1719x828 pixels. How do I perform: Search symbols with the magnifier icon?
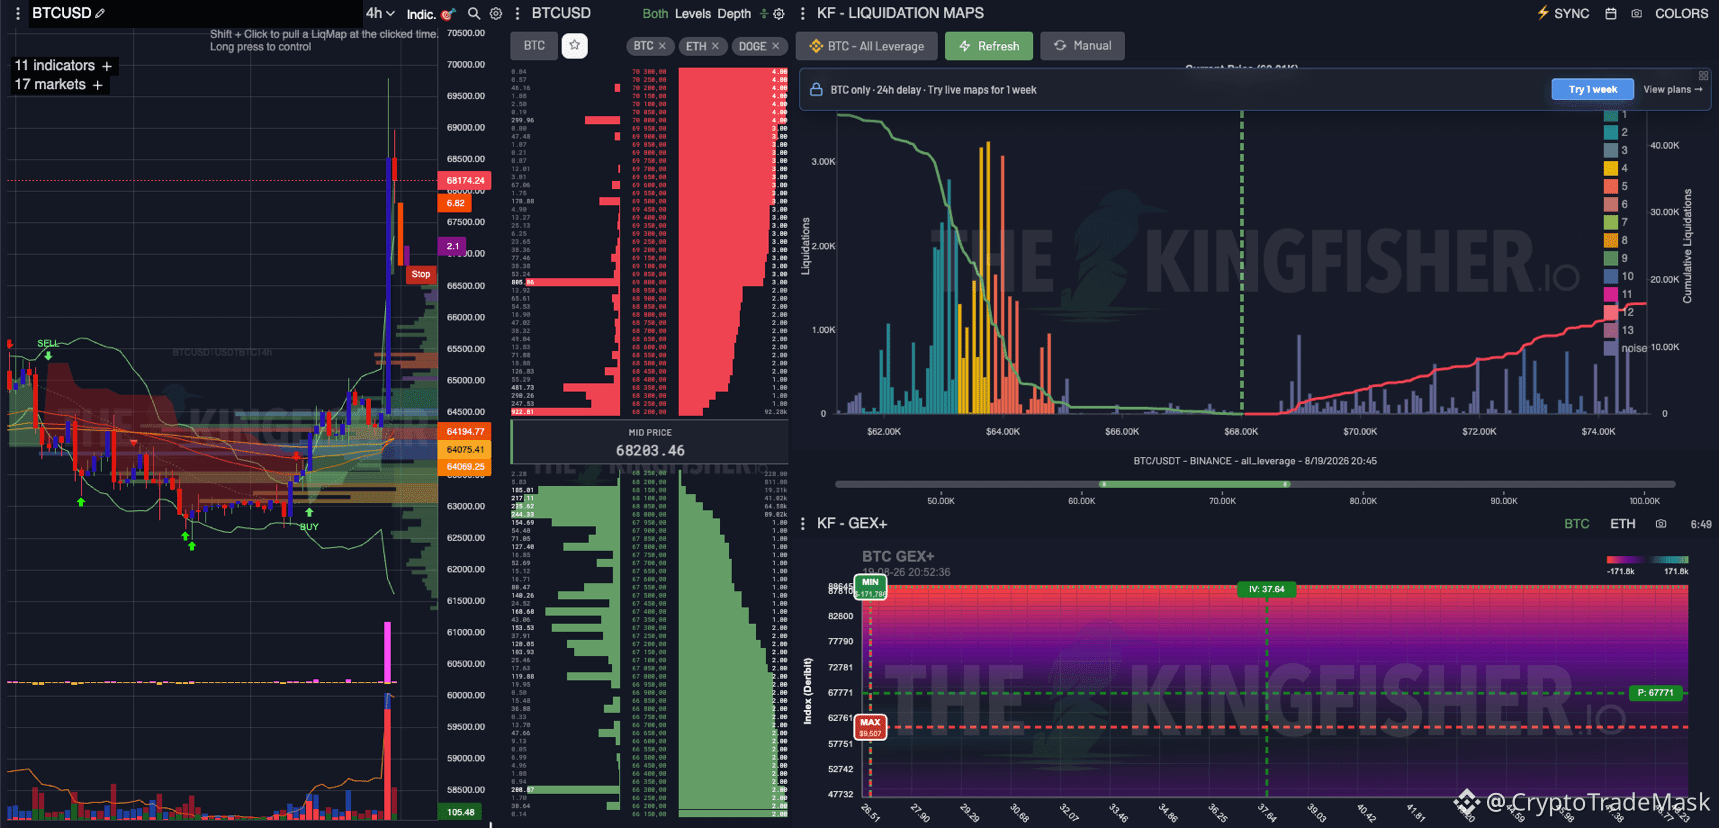tap(474, 14)
